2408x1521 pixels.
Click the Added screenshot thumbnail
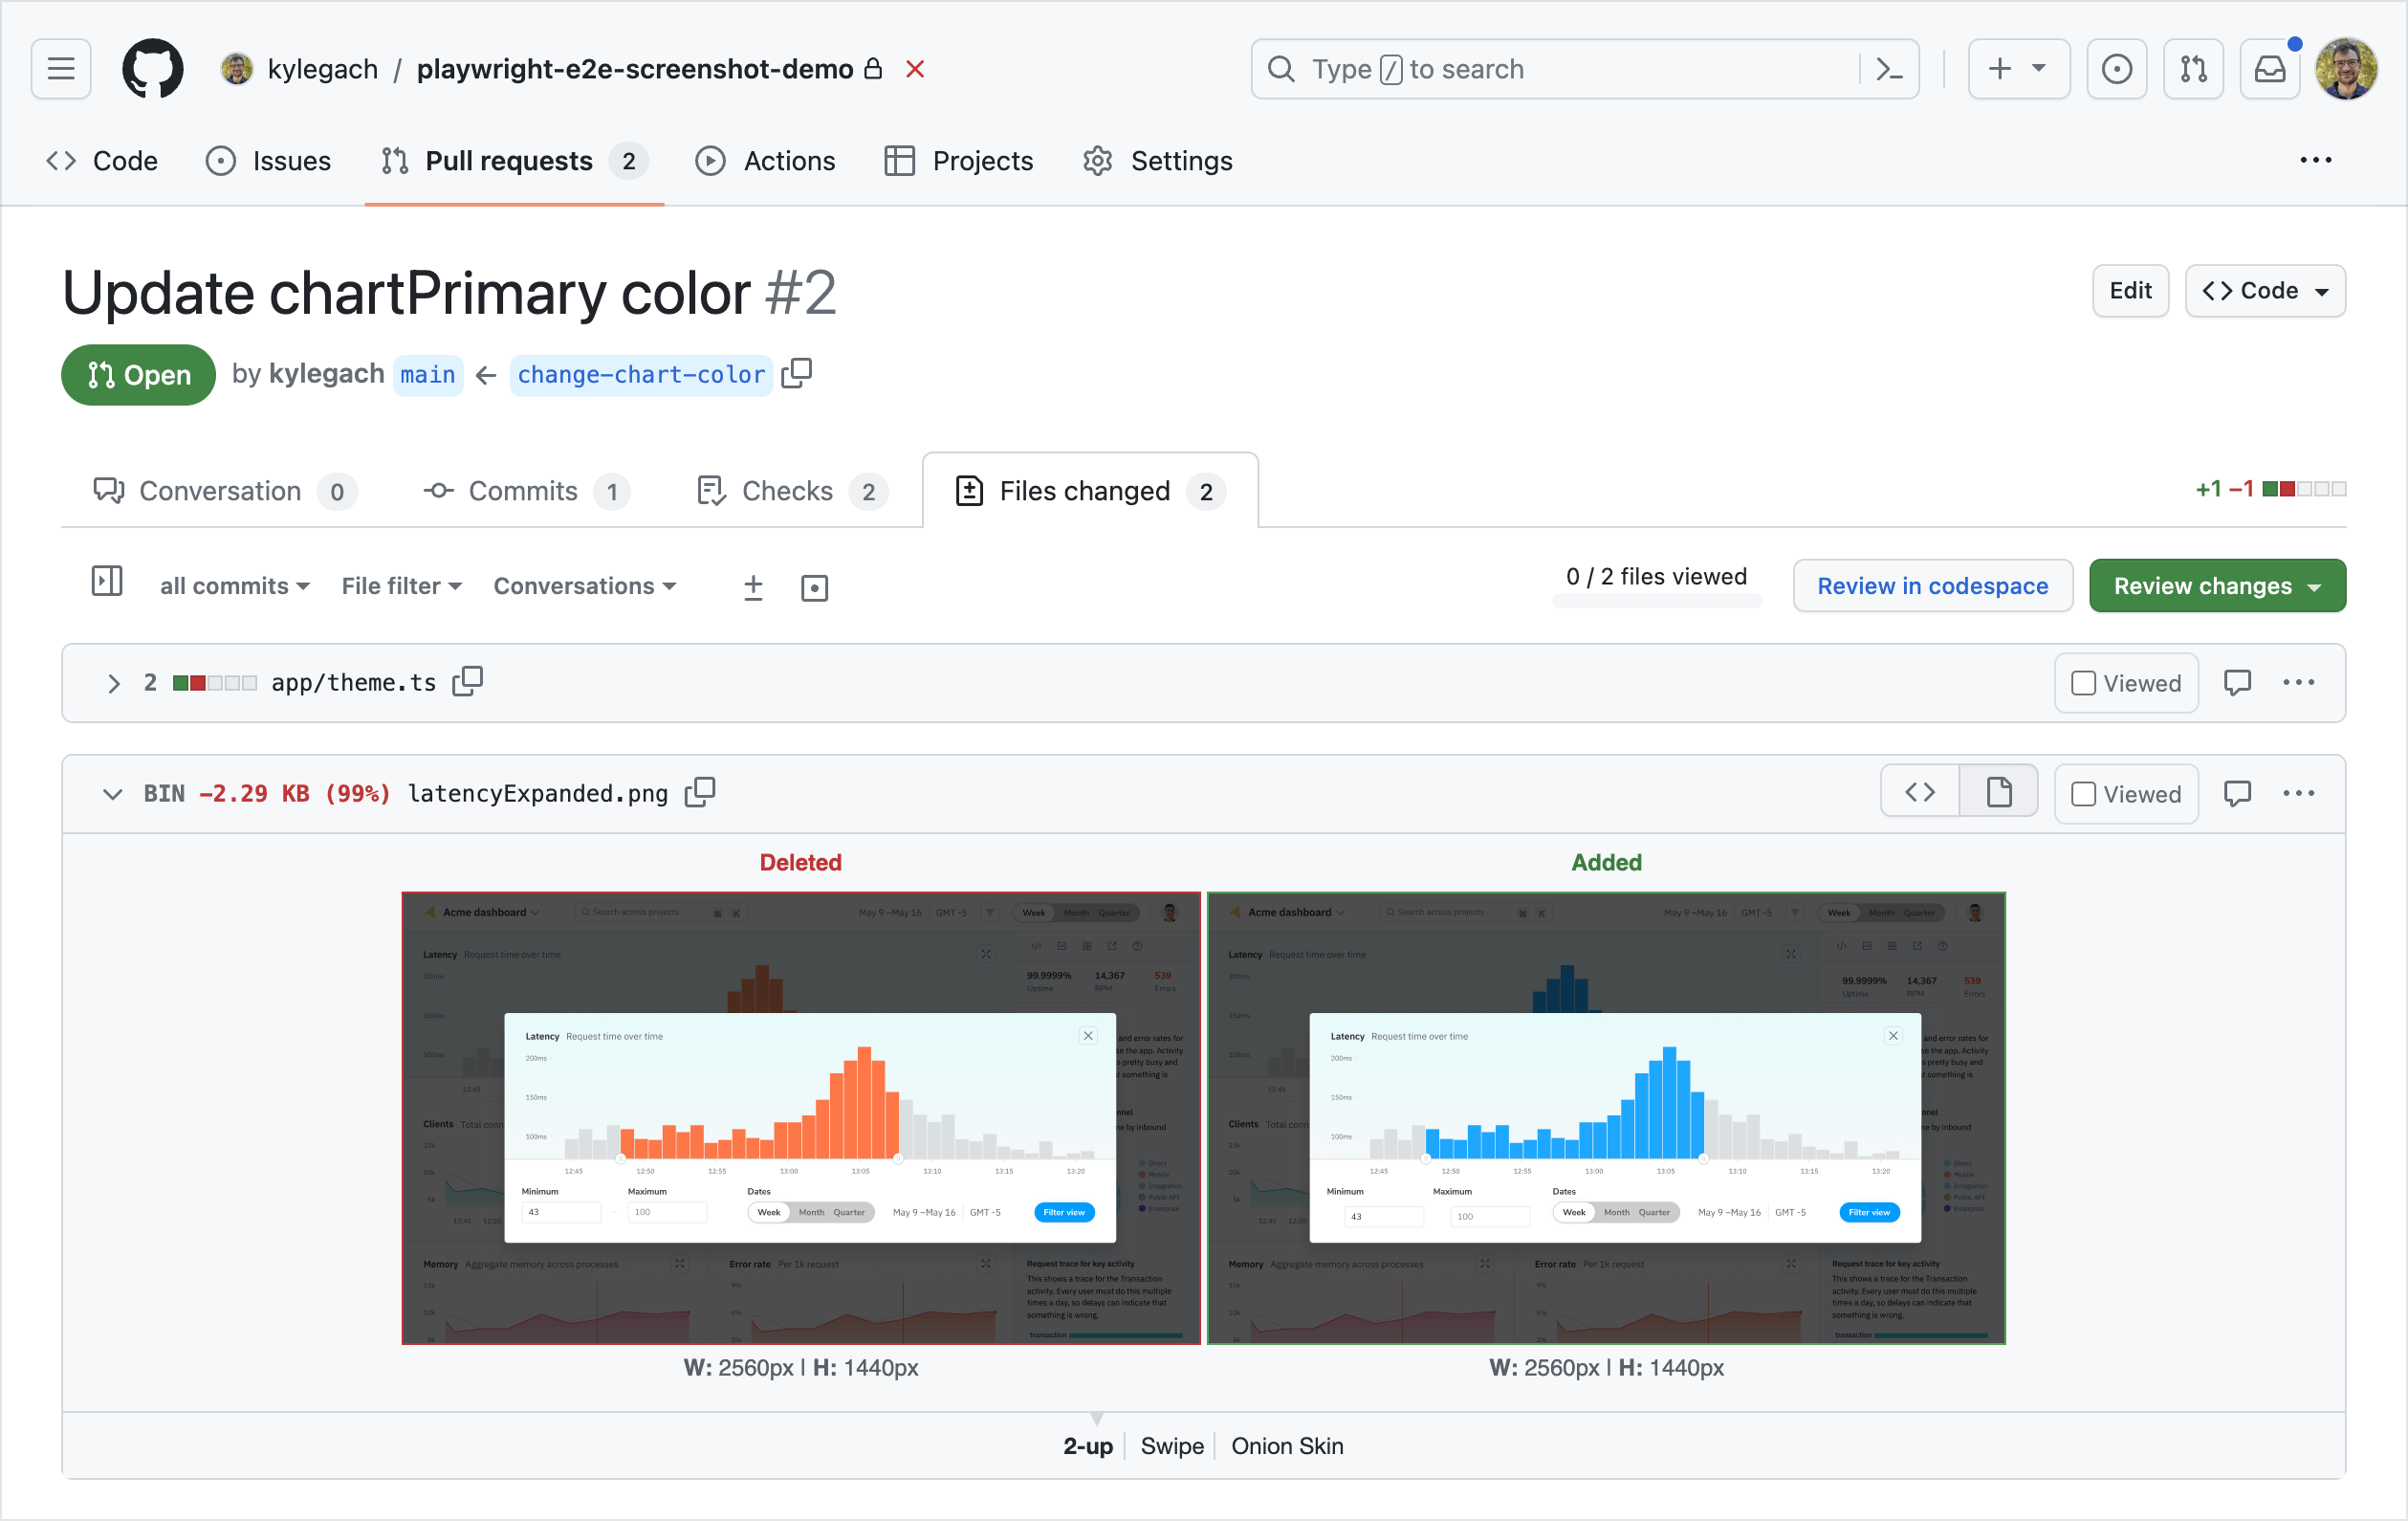tap(1606, 1118)
